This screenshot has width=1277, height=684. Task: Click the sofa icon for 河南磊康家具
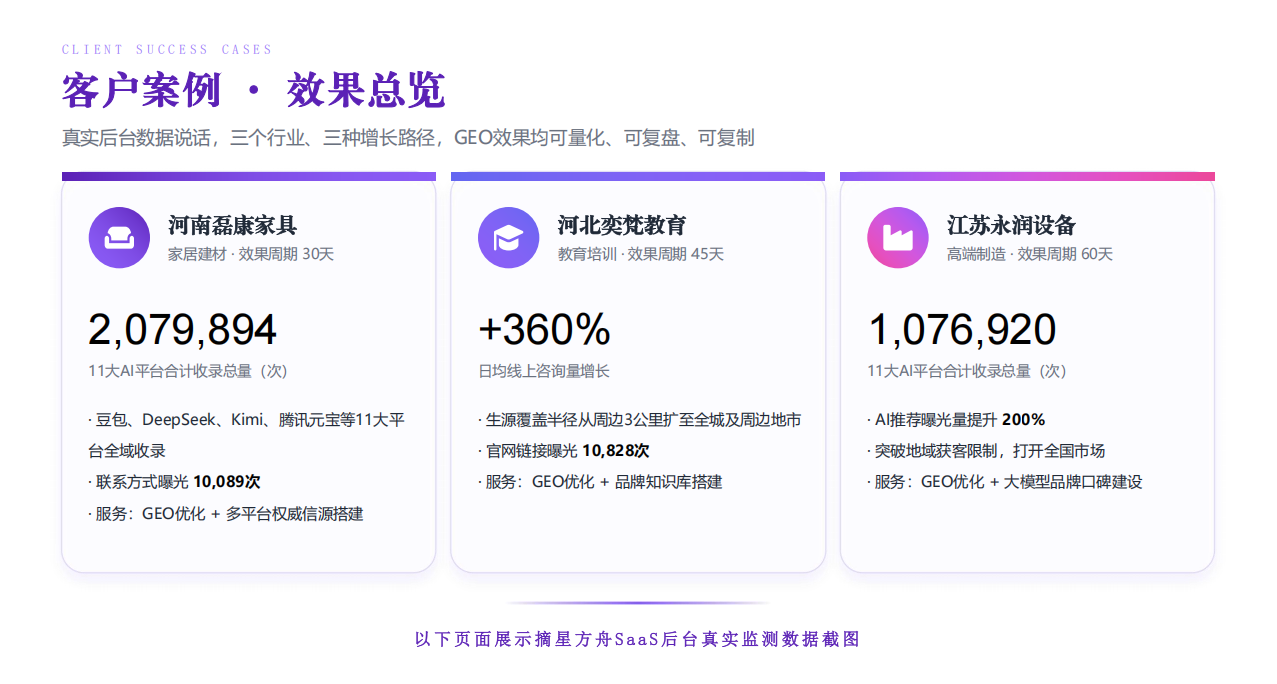[119, 238]
